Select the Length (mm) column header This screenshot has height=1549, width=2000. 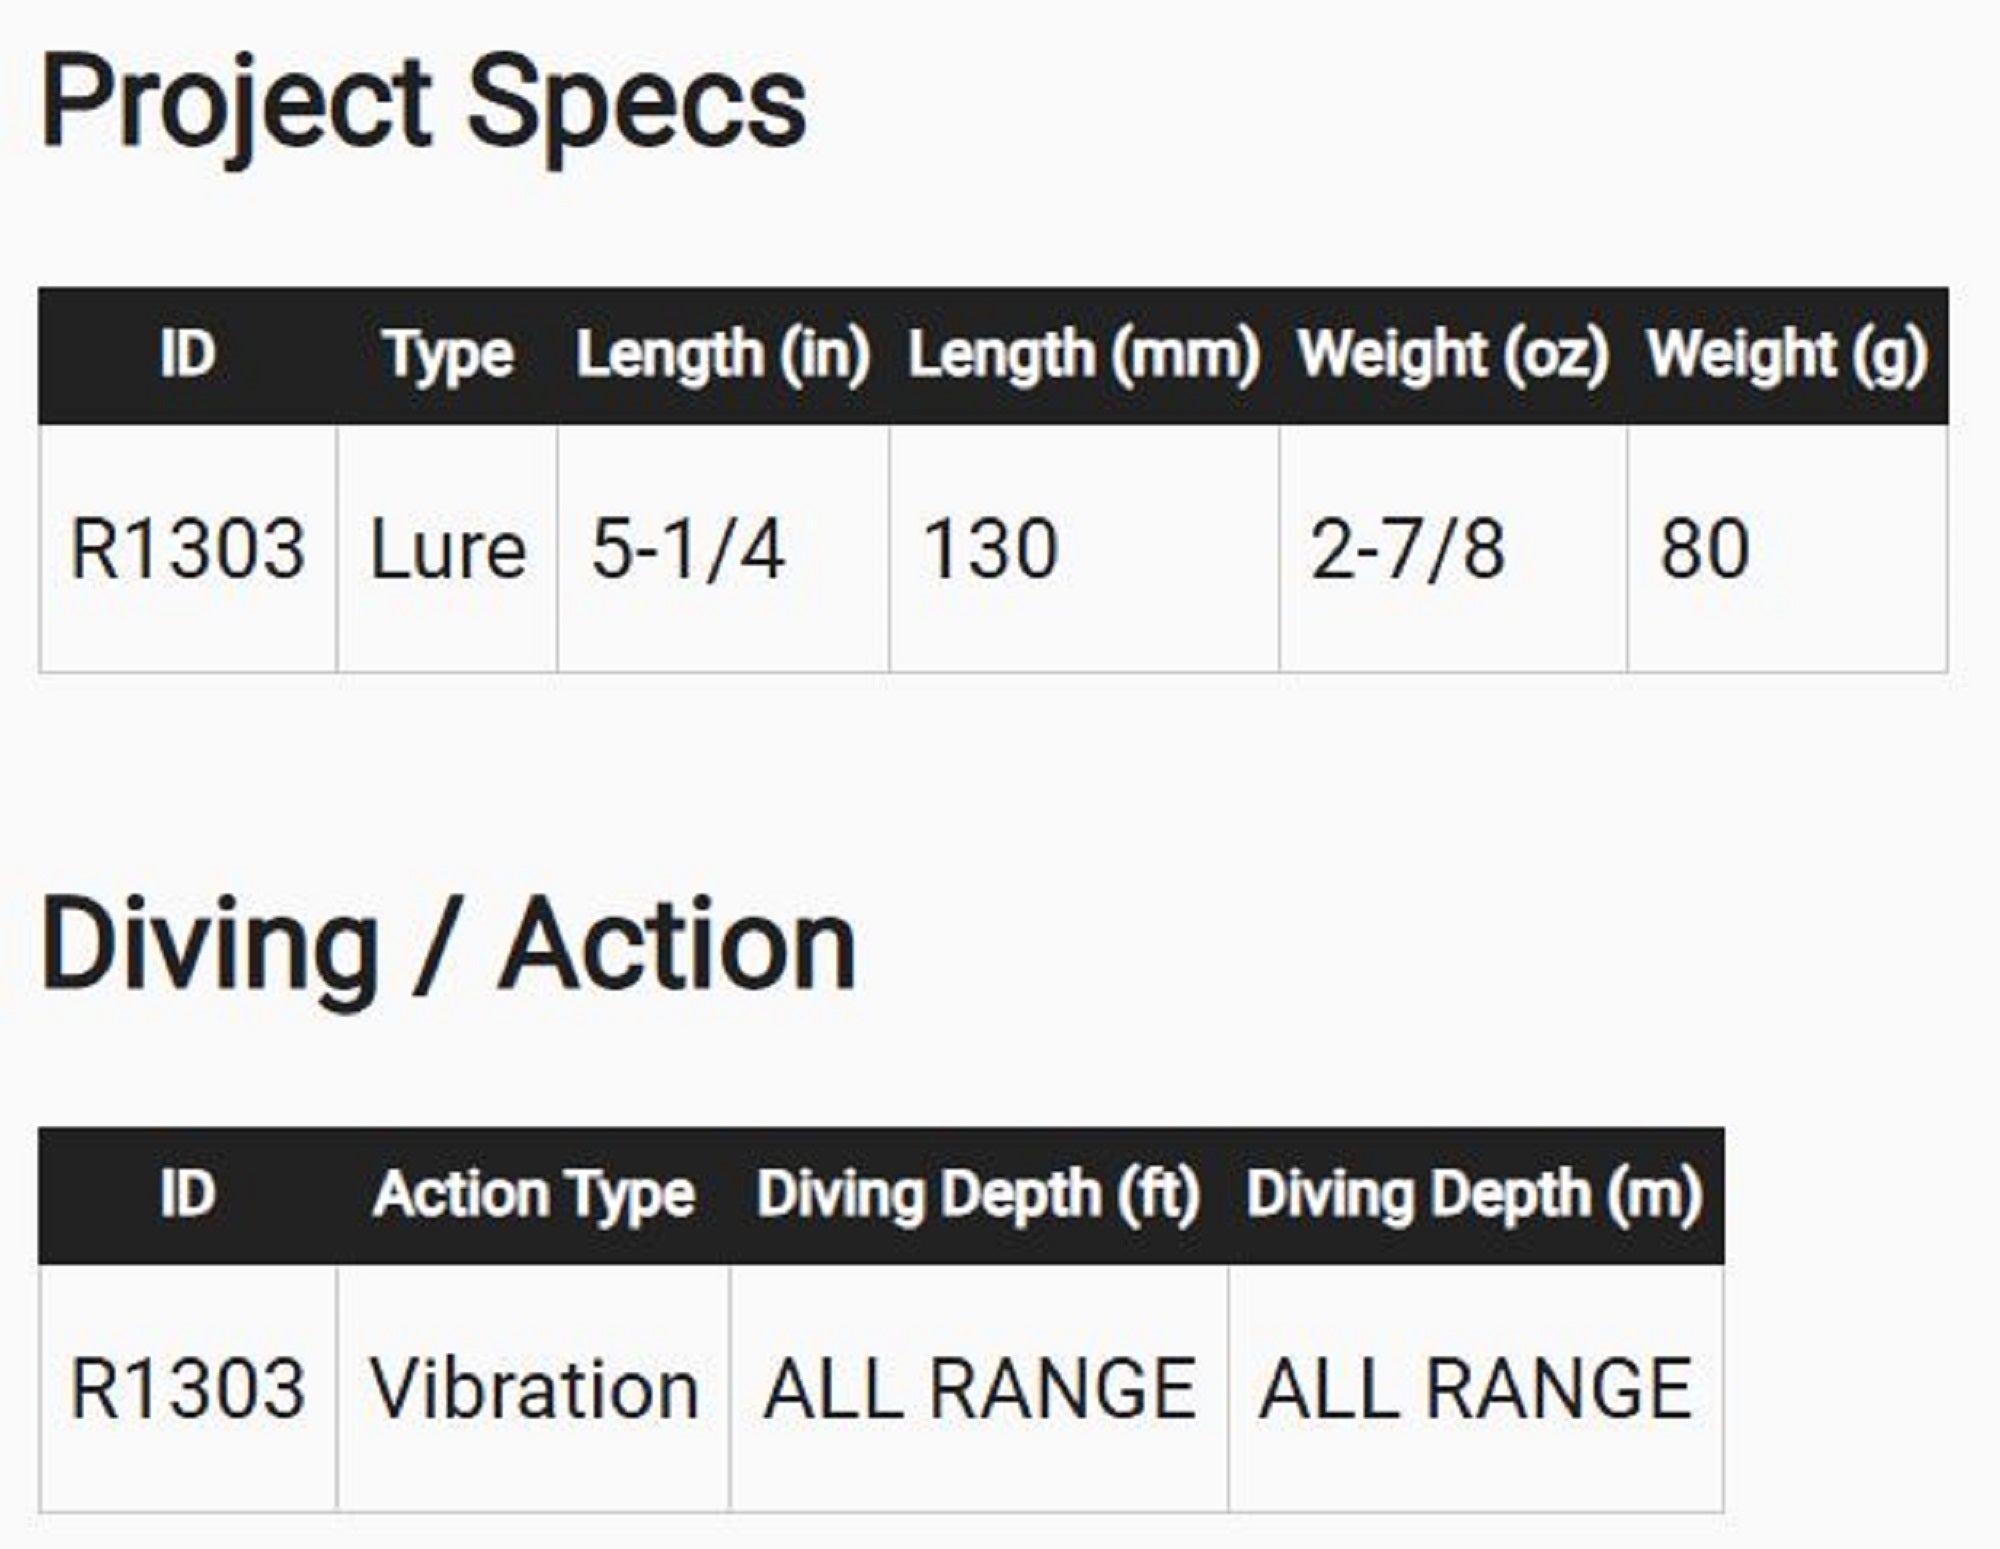point(1083,355)
